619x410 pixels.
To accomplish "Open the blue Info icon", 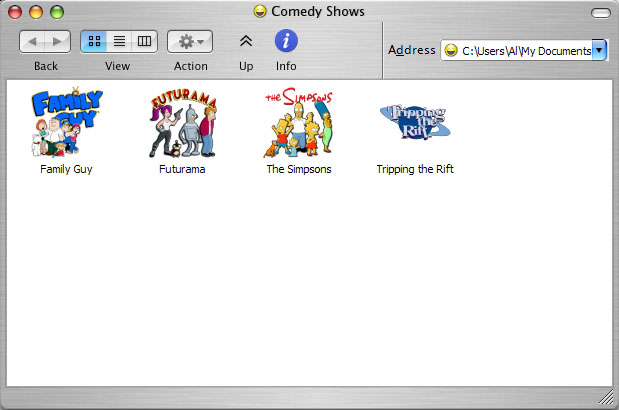I will point(286,41).
